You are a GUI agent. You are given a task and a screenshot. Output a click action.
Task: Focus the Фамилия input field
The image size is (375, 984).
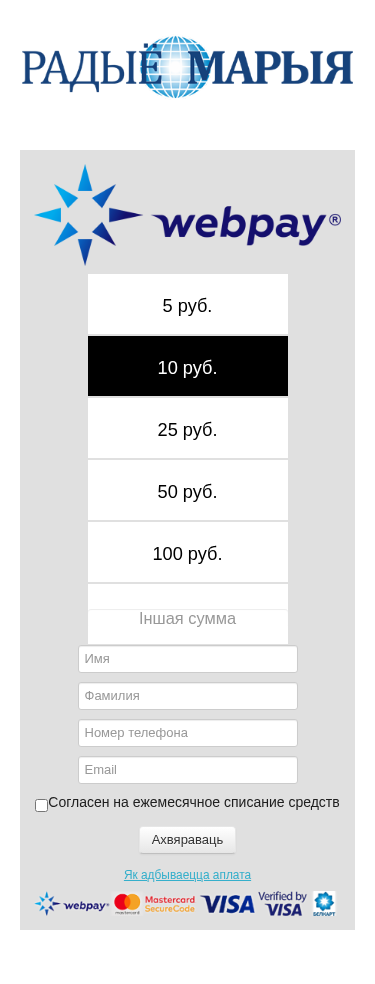coord(188,696)
